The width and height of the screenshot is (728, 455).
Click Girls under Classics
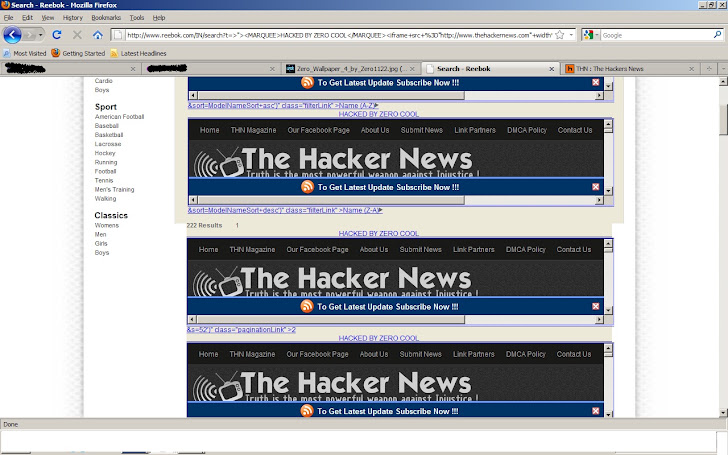[x=101, y=243]
